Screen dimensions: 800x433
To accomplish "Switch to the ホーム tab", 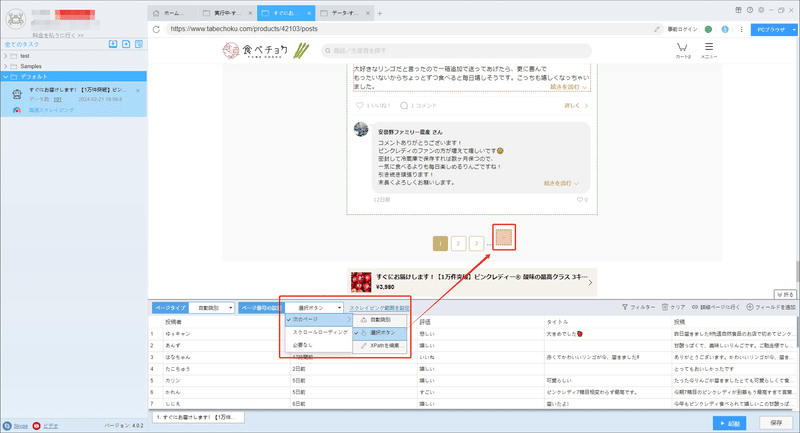I will [x=172, y=13].
